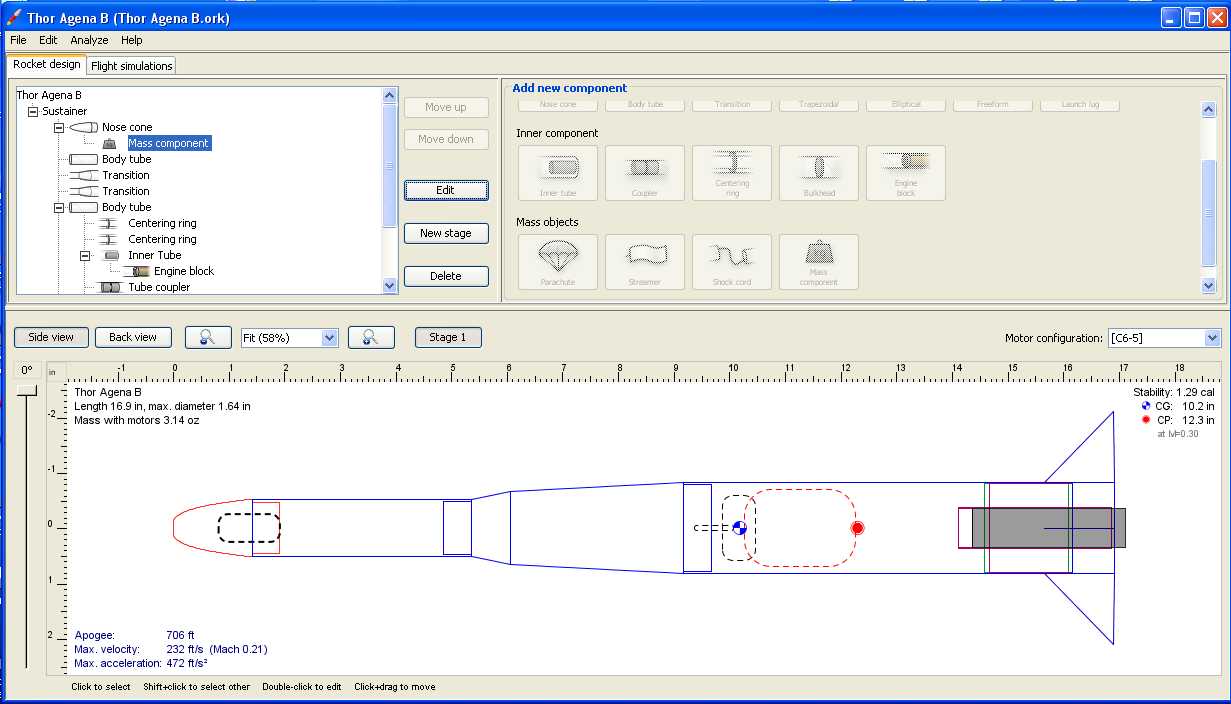Insert a Launch lug
Screen dimensions: 1231x704
[1080, 104]
